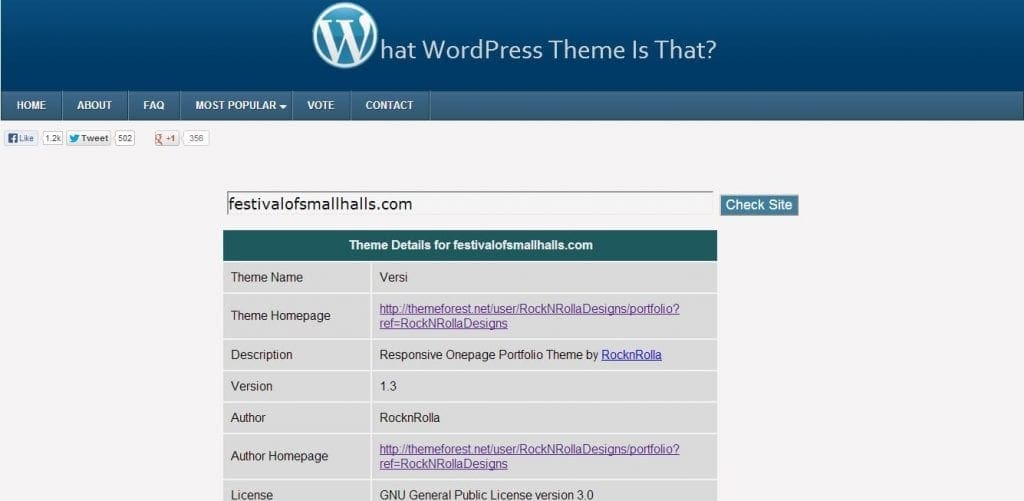
Task: Click the WordPress logo in the header
Action: click(x=345, y=36)
